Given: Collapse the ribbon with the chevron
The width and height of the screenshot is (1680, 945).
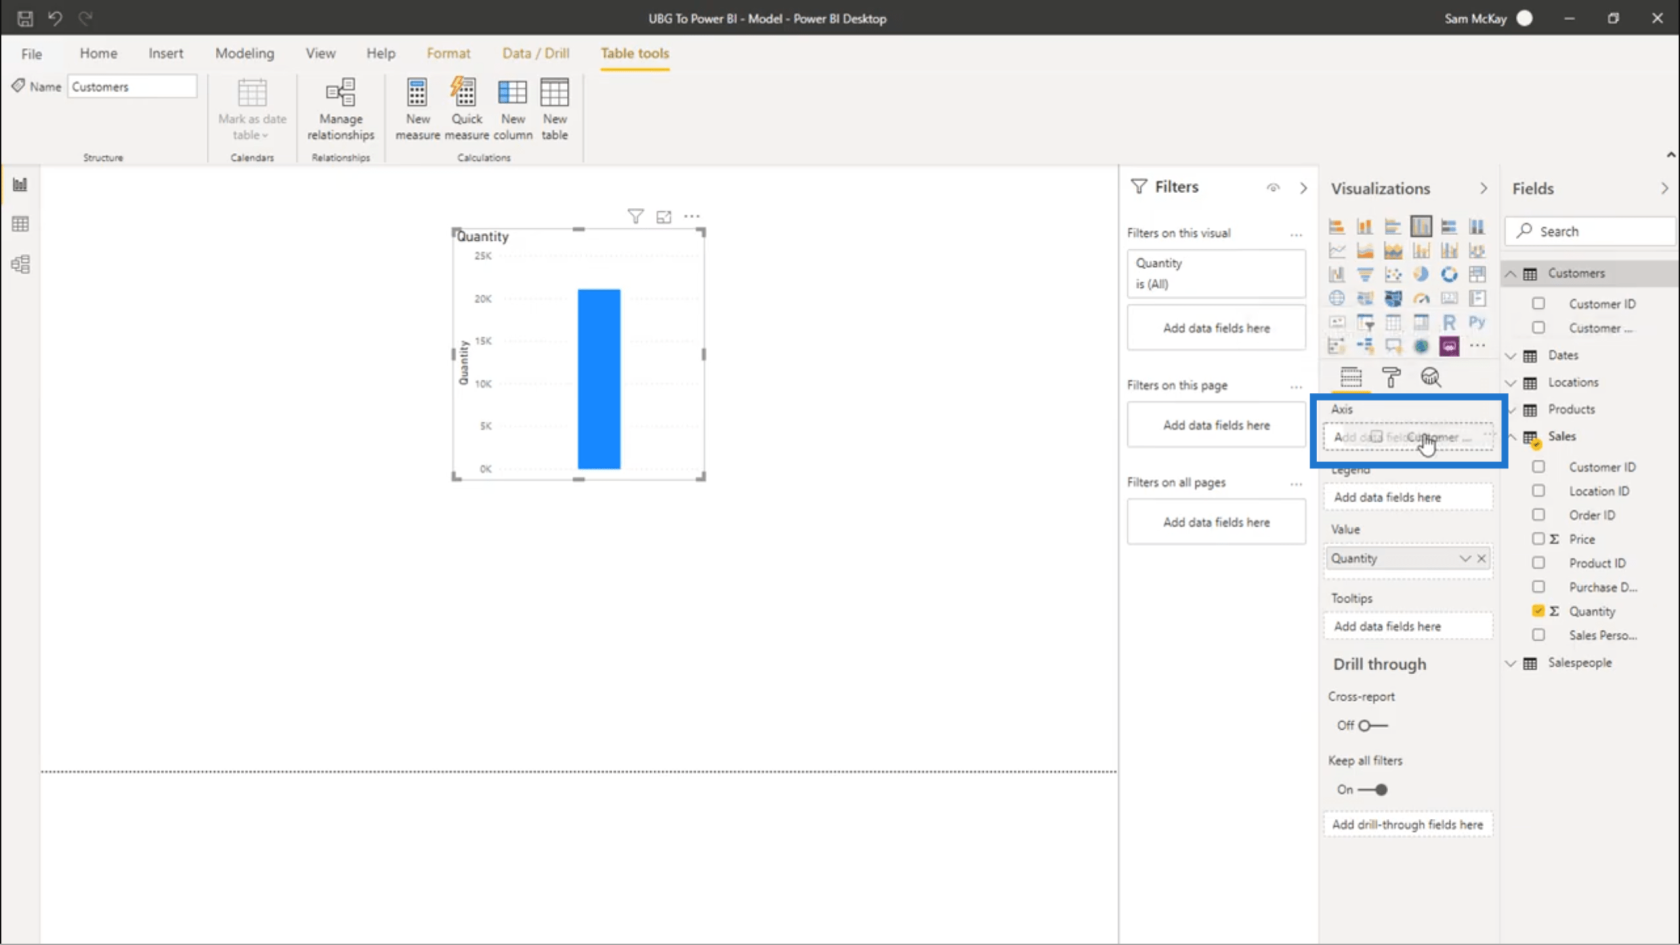Looking at the screenshot, I should click(x=1670, y=155).
